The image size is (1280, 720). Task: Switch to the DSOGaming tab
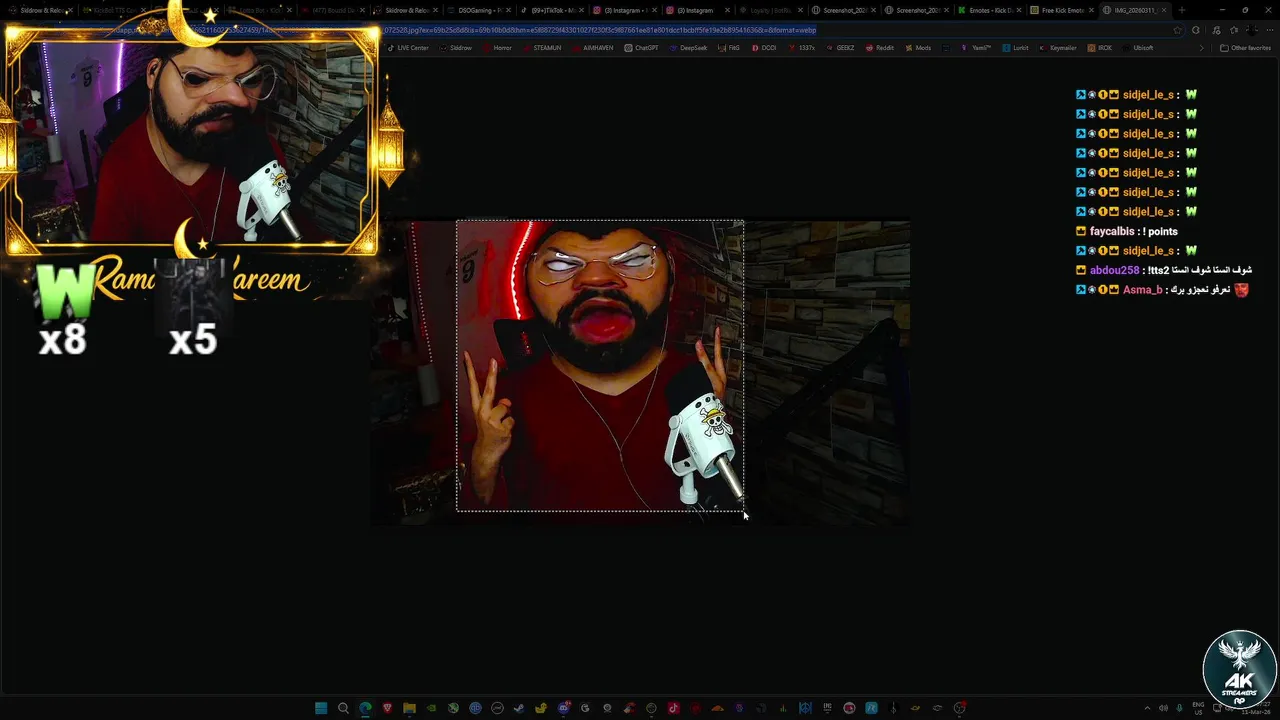point(479,10)
